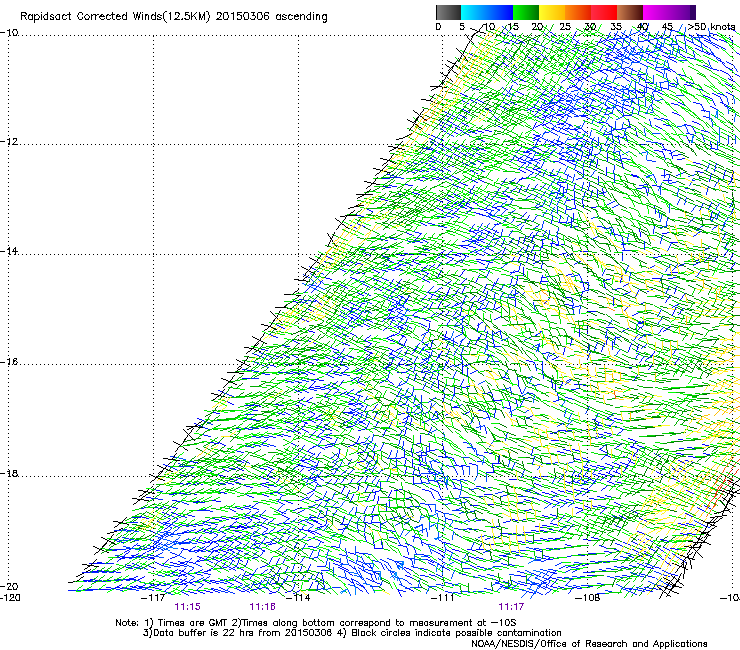
Task: Click the 'Times are GMT' note line
Action: point(316,623)
